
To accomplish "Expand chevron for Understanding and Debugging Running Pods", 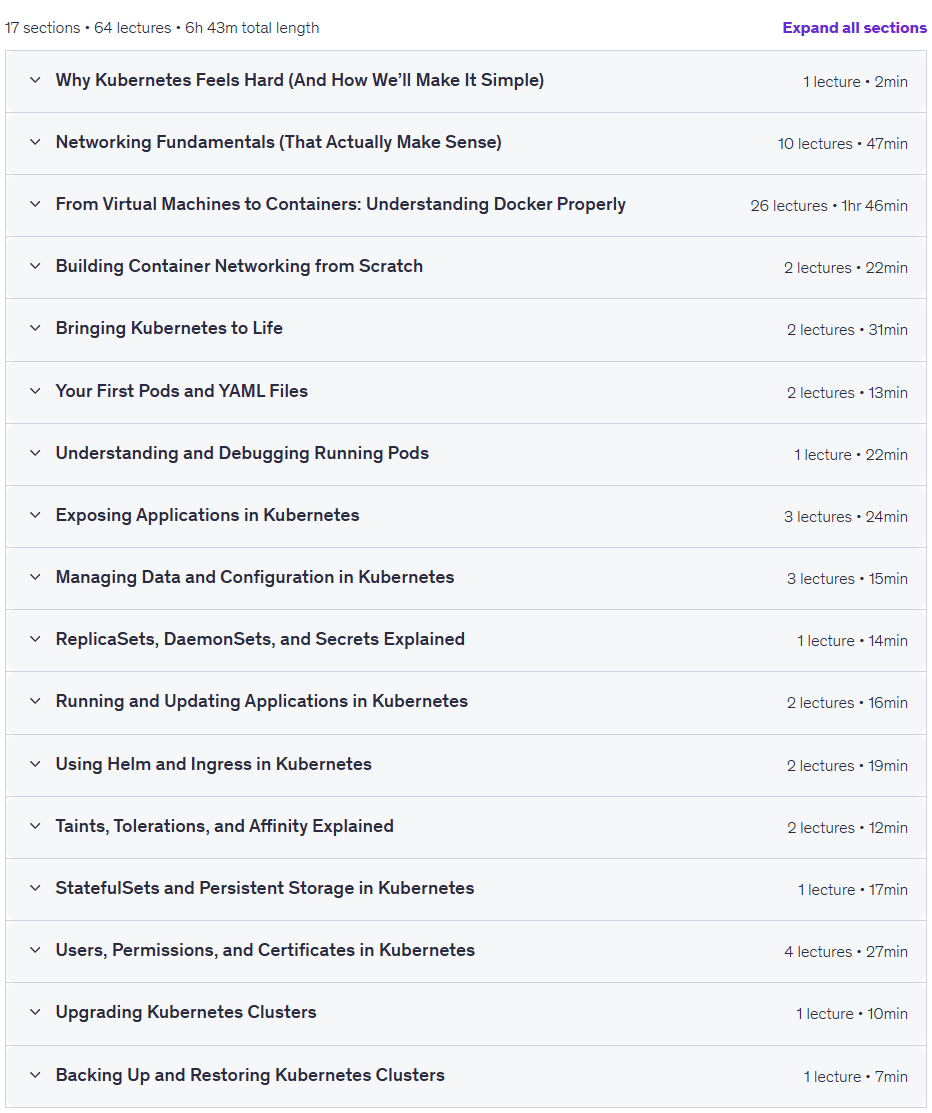I will tap(35, 453).
